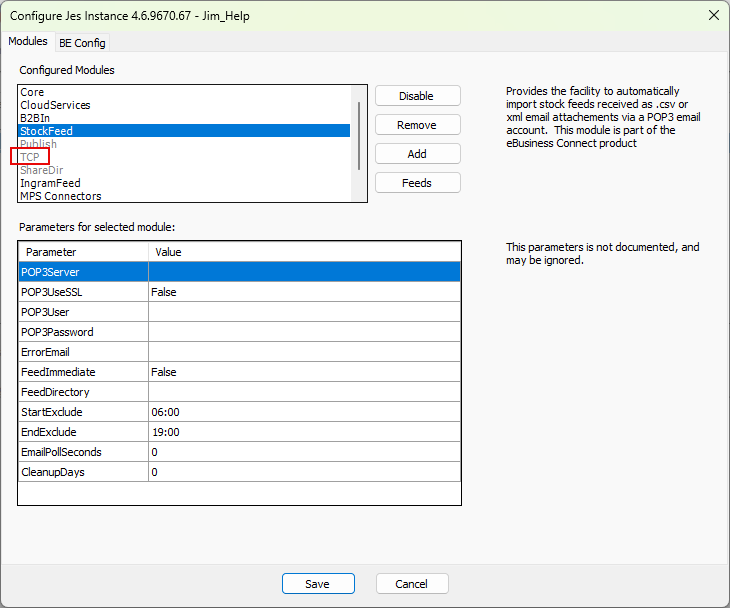
Task: Select the POP3UseSSL parameter
Action: point(84,292)
